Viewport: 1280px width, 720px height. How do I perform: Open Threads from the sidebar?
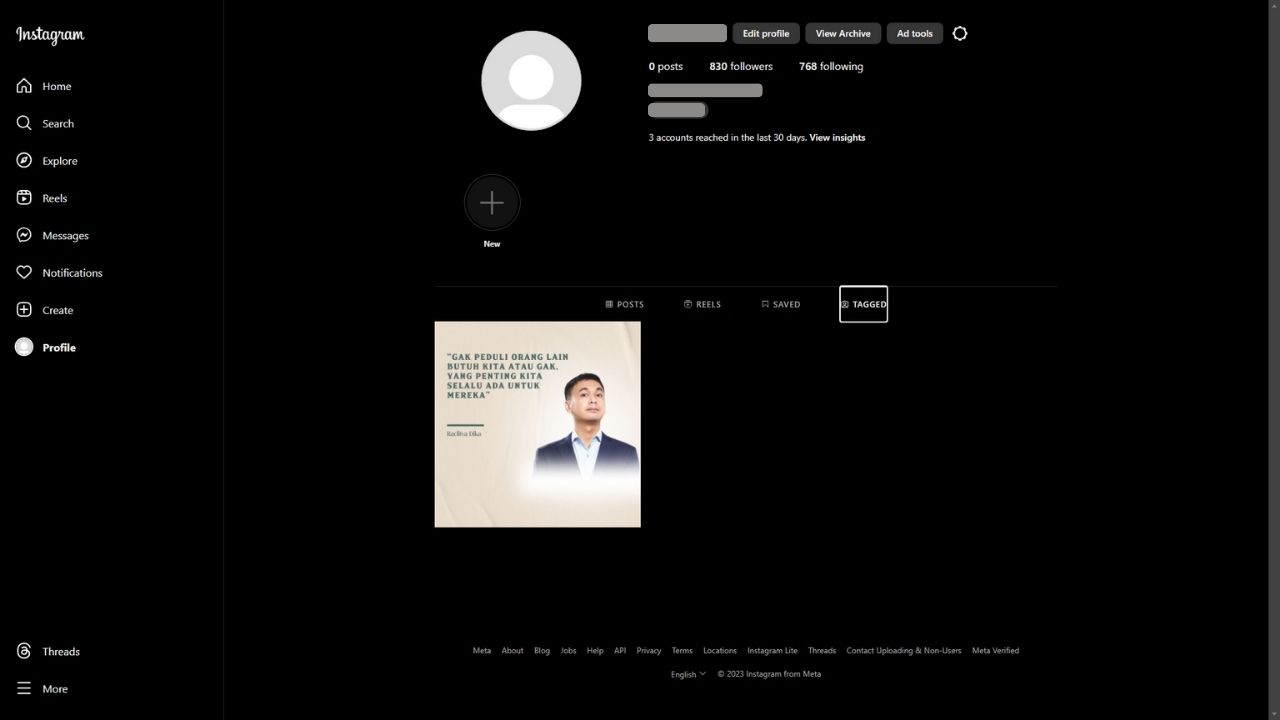click(24, 651)
